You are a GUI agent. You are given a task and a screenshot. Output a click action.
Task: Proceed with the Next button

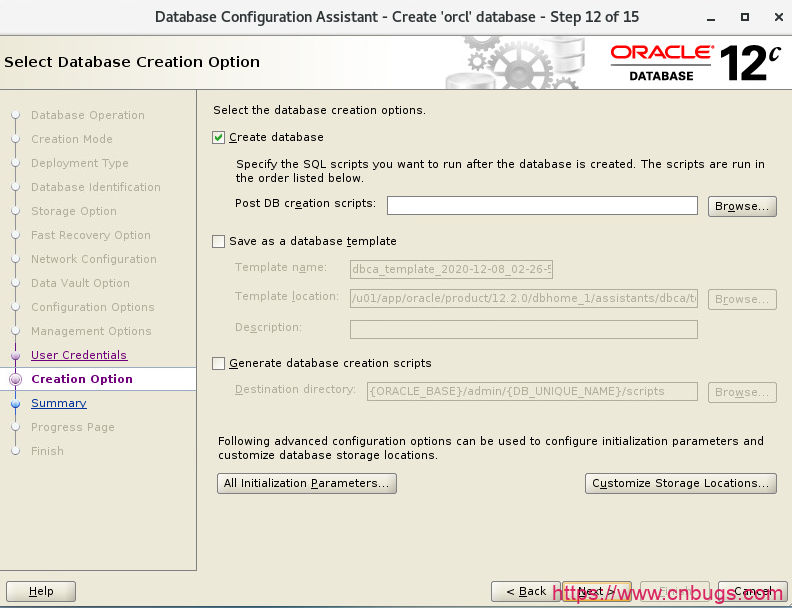point(596,591)
